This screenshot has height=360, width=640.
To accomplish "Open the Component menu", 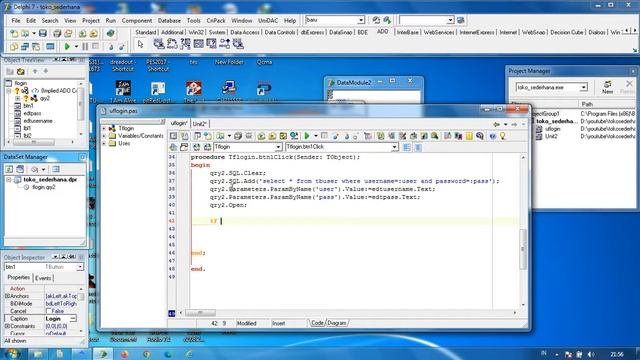I will (137, 20).
